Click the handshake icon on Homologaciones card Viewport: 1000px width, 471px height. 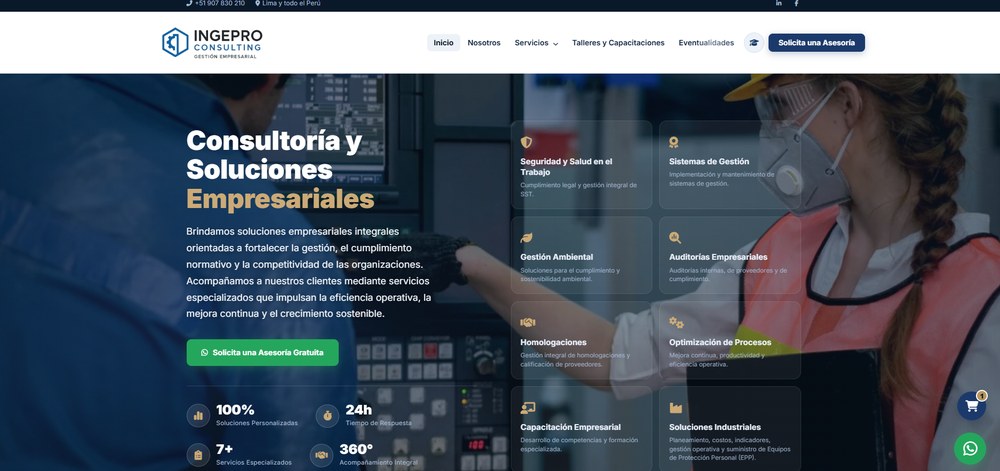point(527,322)
